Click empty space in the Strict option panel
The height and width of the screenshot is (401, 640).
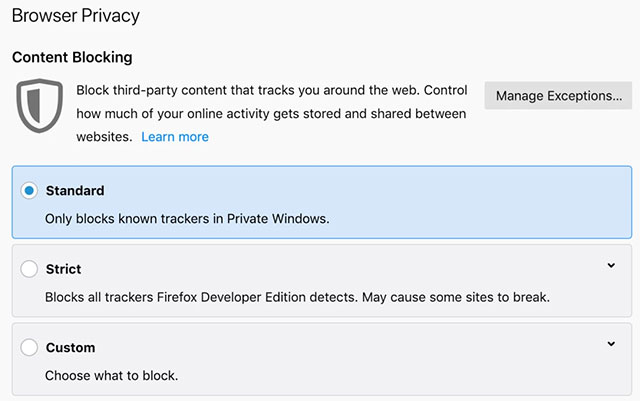[400, 271]
